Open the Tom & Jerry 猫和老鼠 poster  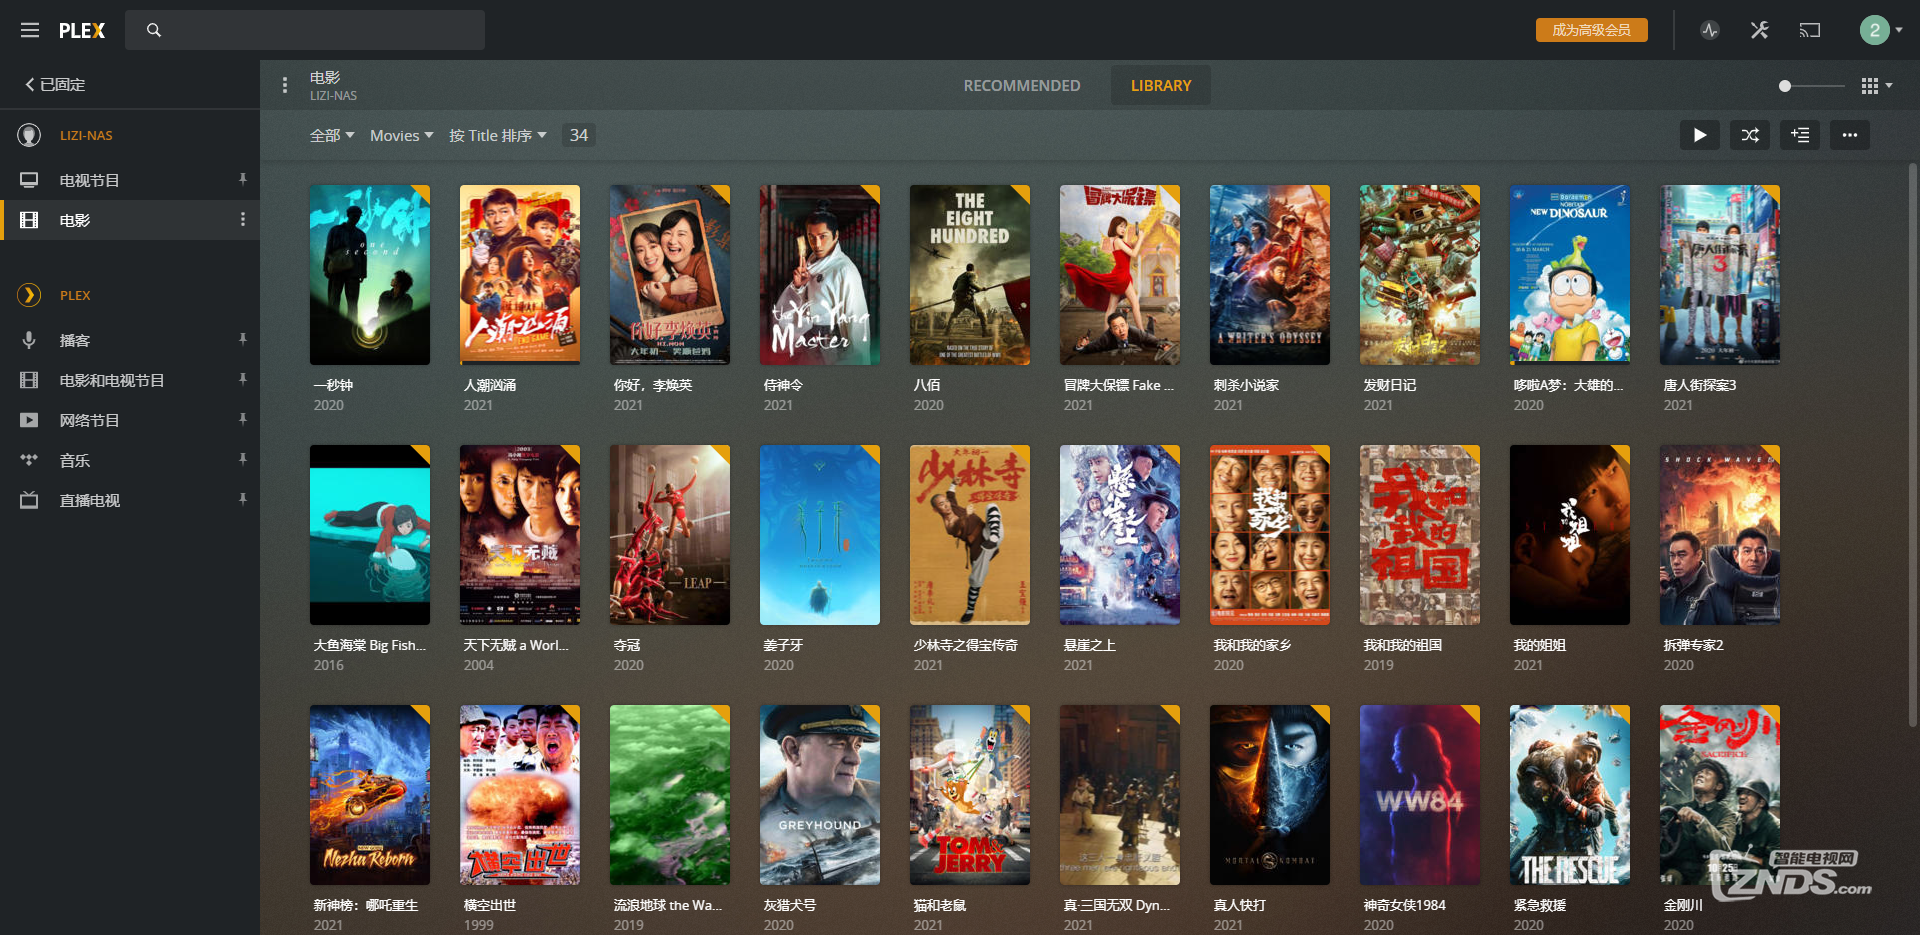click(x=970, y=795)
